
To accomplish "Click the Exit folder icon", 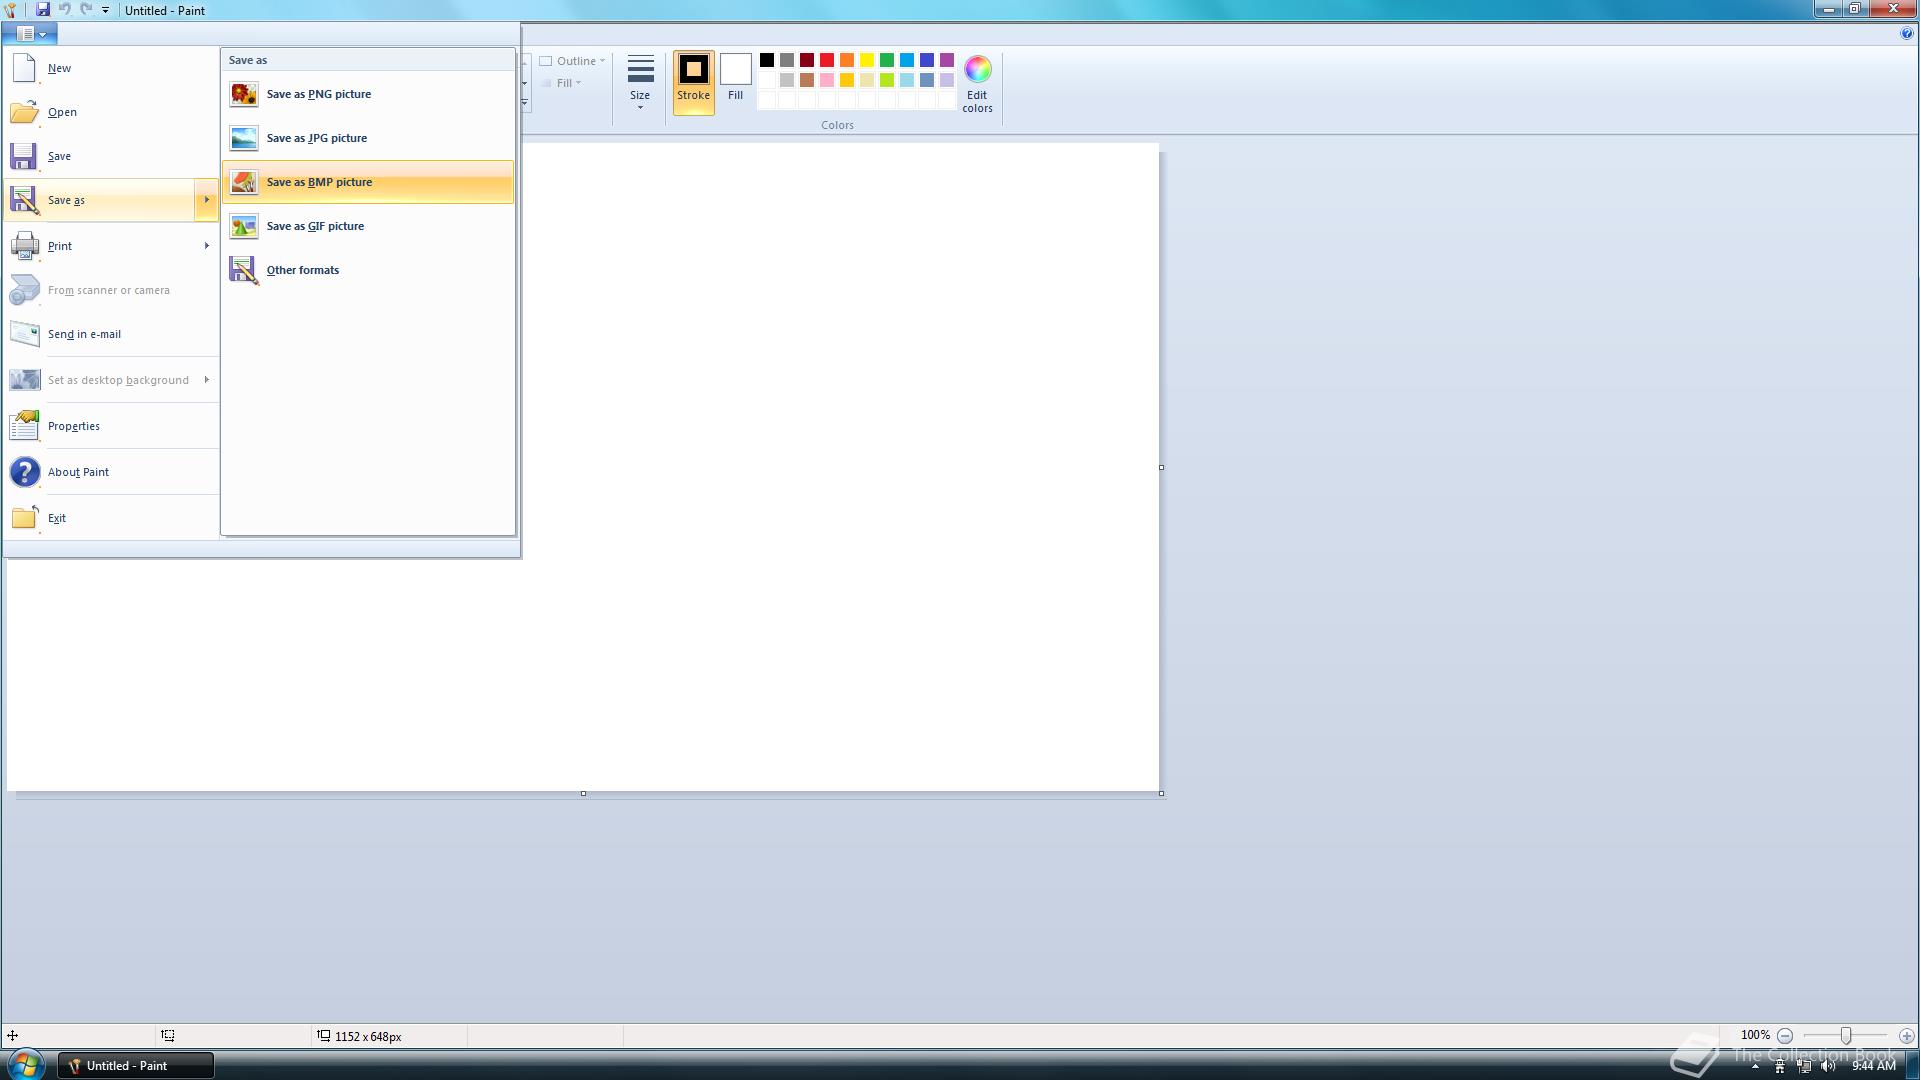I will tap(24, 518).
